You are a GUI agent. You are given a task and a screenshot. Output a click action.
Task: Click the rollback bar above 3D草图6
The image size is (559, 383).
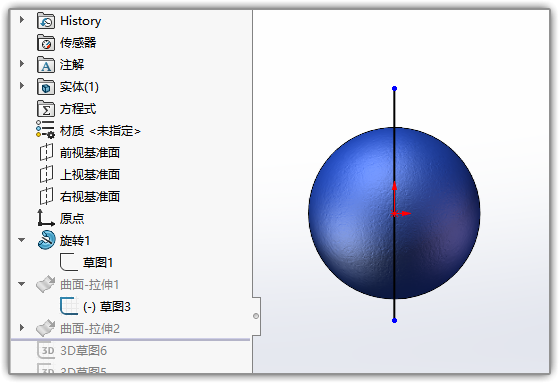[x=130, y=340]
